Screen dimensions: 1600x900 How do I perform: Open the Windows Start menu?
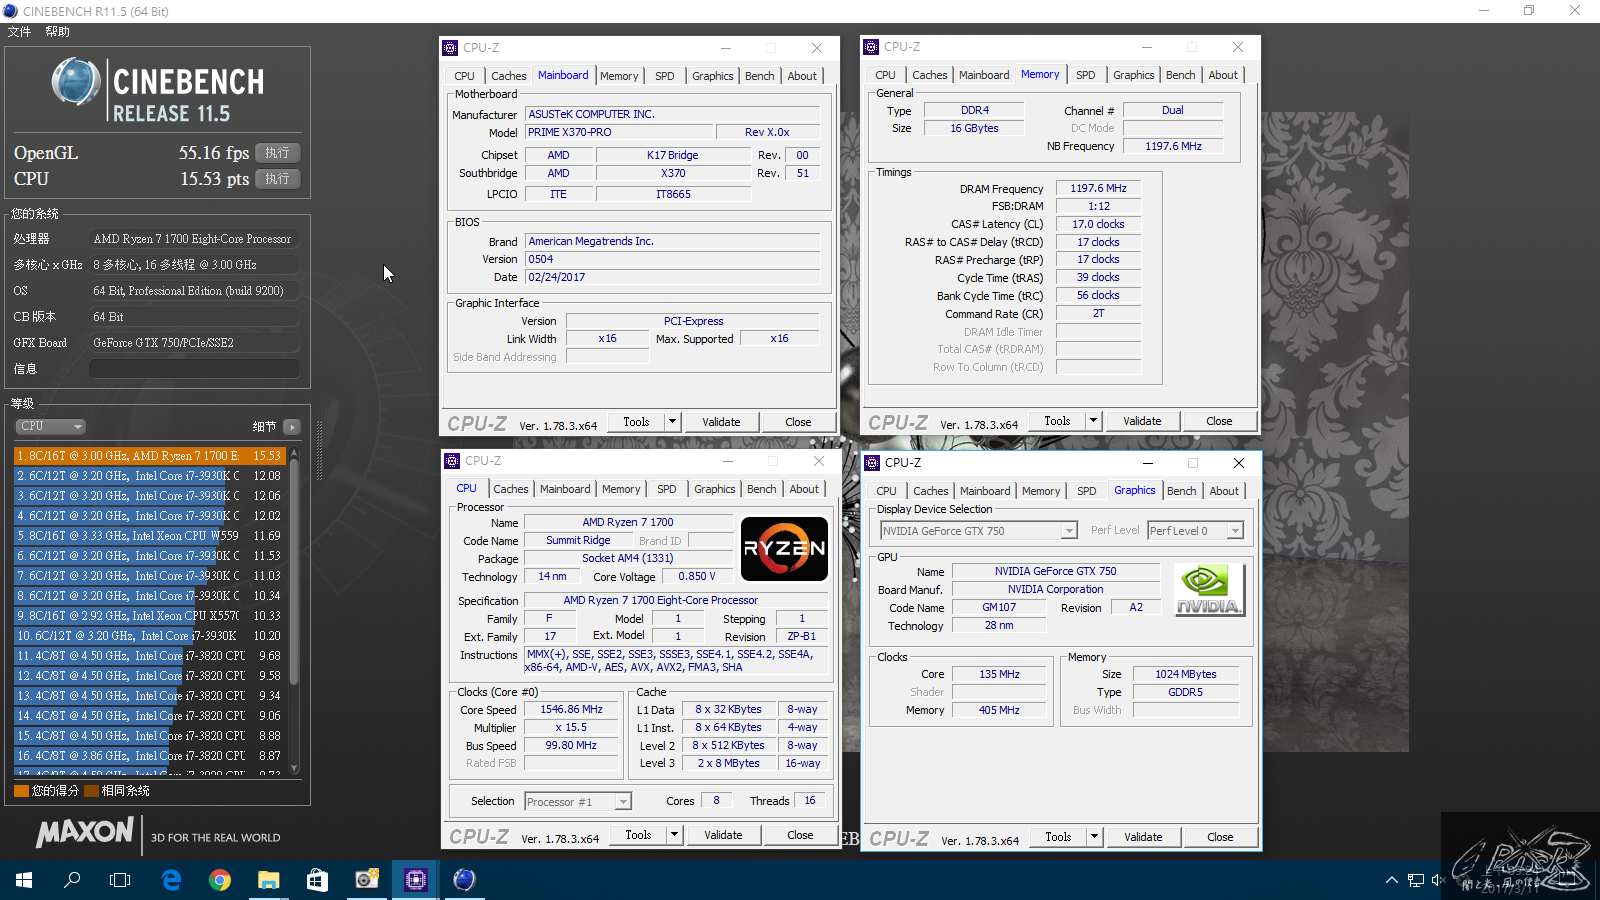(x=24, y=880)
